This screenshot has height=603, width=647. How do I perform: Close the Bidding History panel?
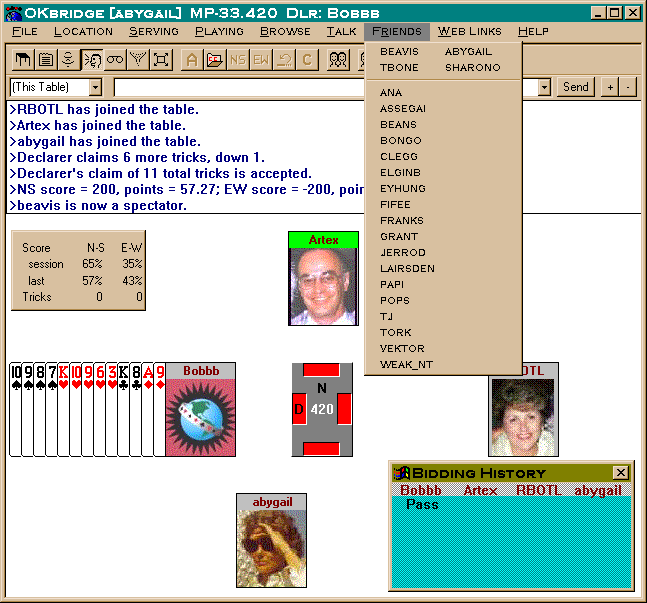[x=621, y=473]
